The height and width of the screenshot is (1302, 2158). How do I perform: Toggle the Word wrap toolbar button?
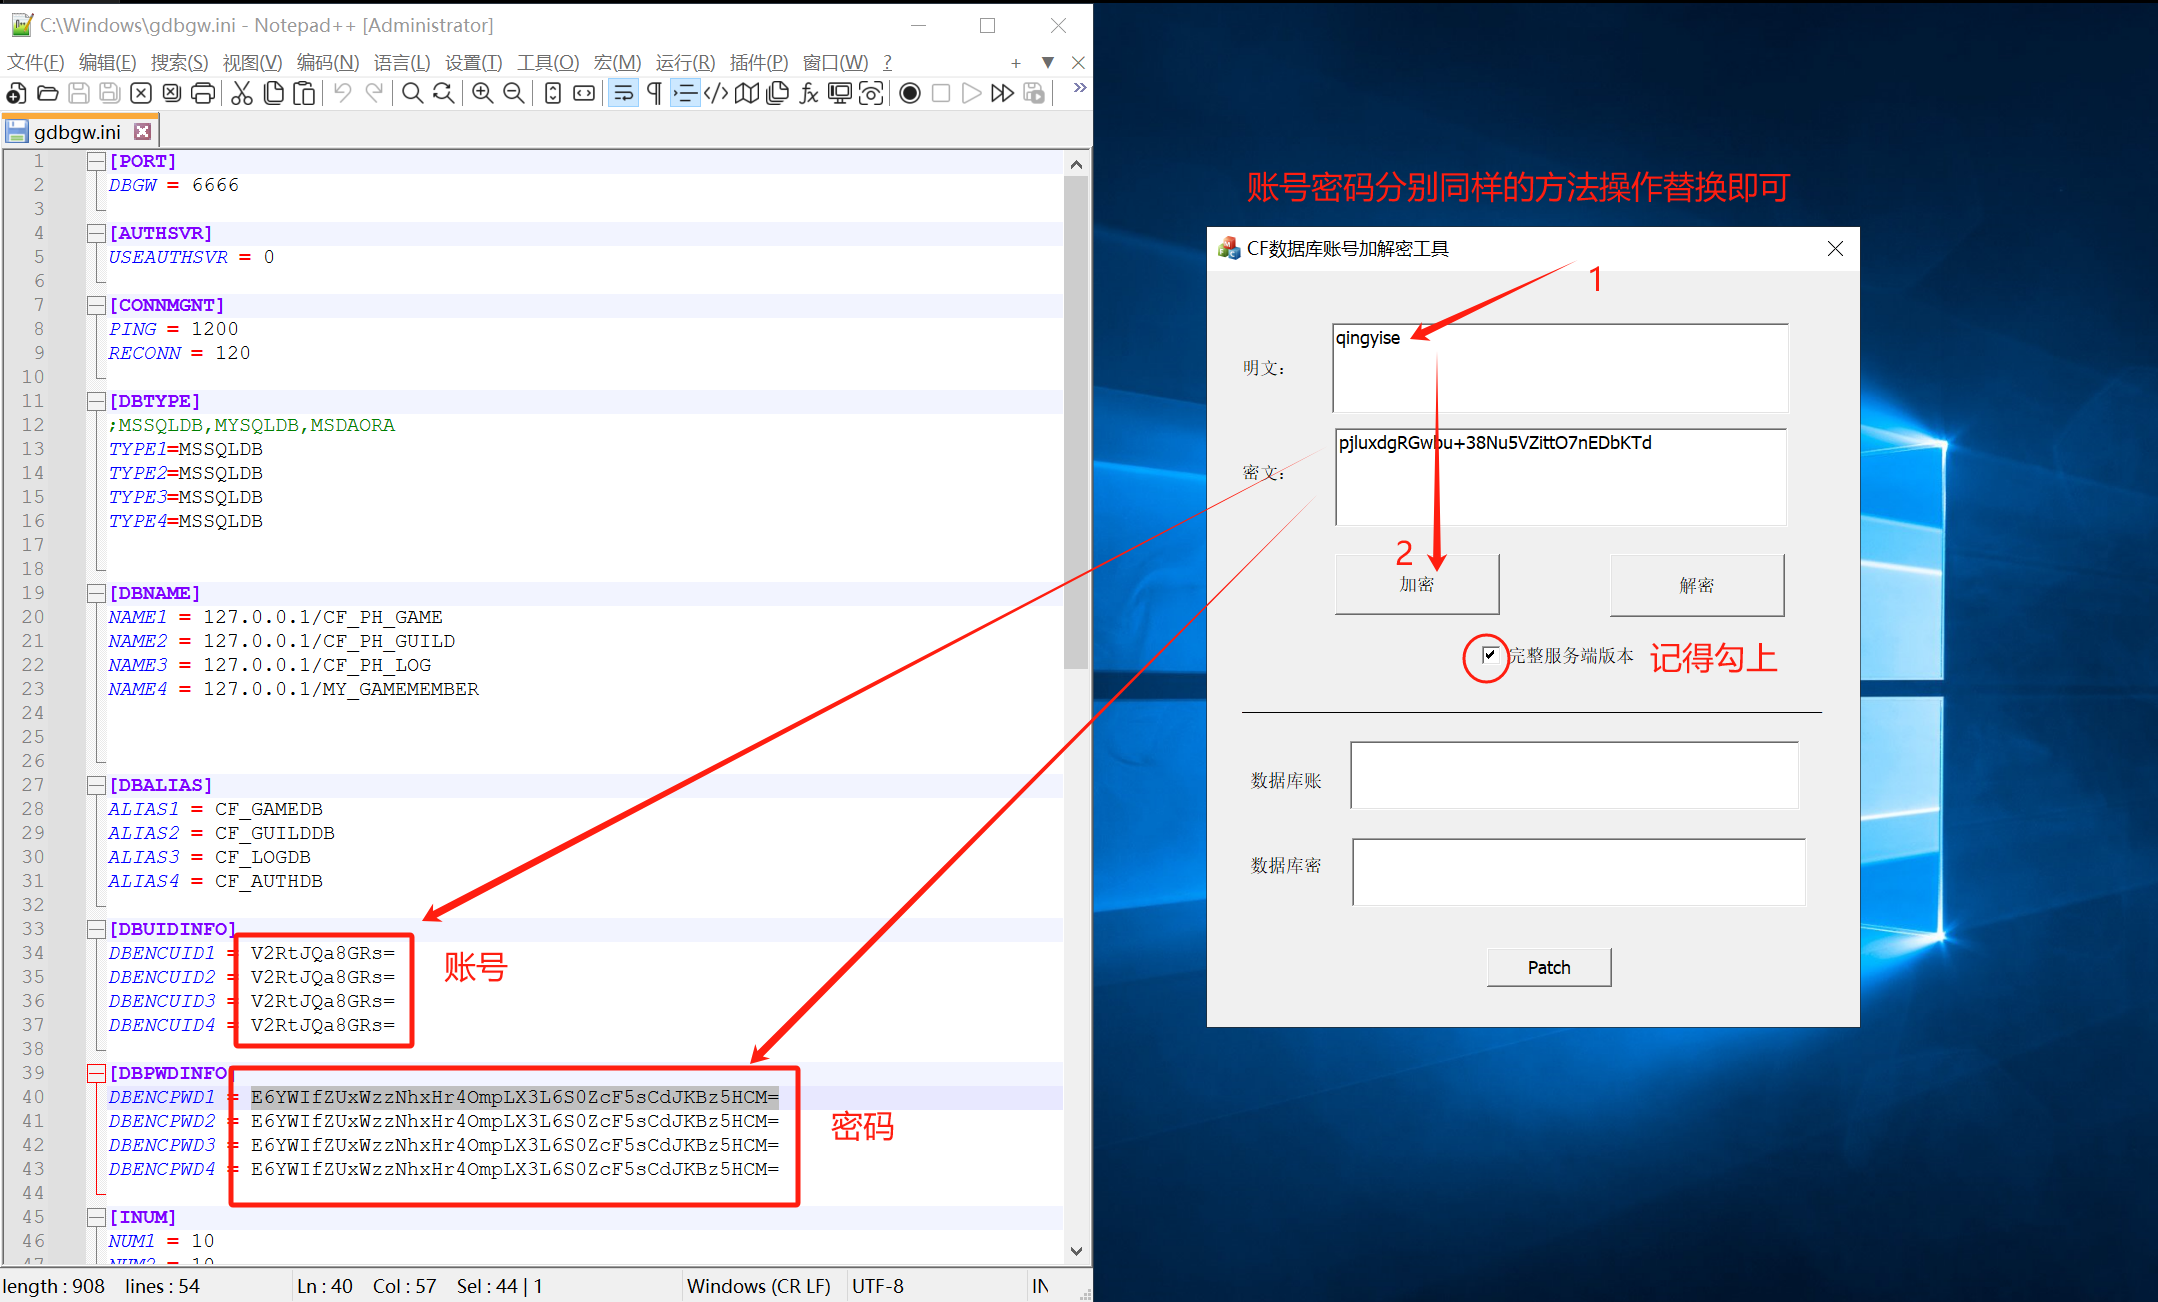(623, 94)
